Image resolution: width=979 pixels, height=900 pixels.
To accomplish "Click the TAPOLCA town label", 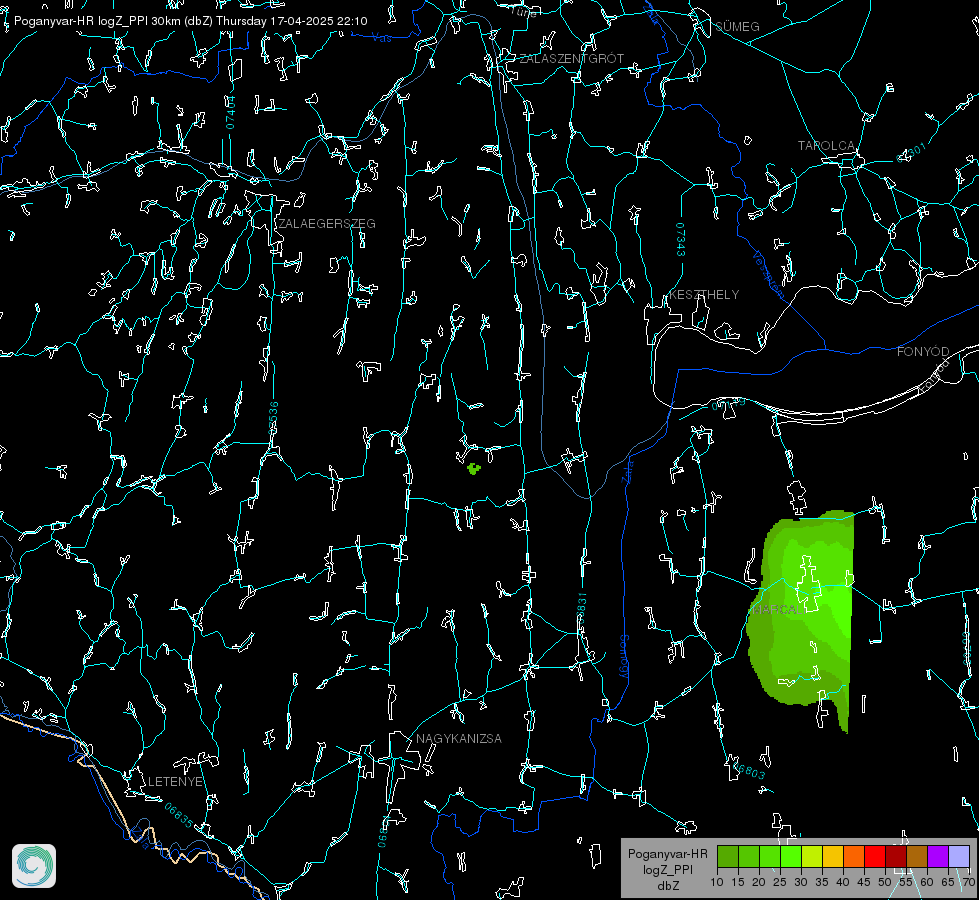I will pos(826,146).
